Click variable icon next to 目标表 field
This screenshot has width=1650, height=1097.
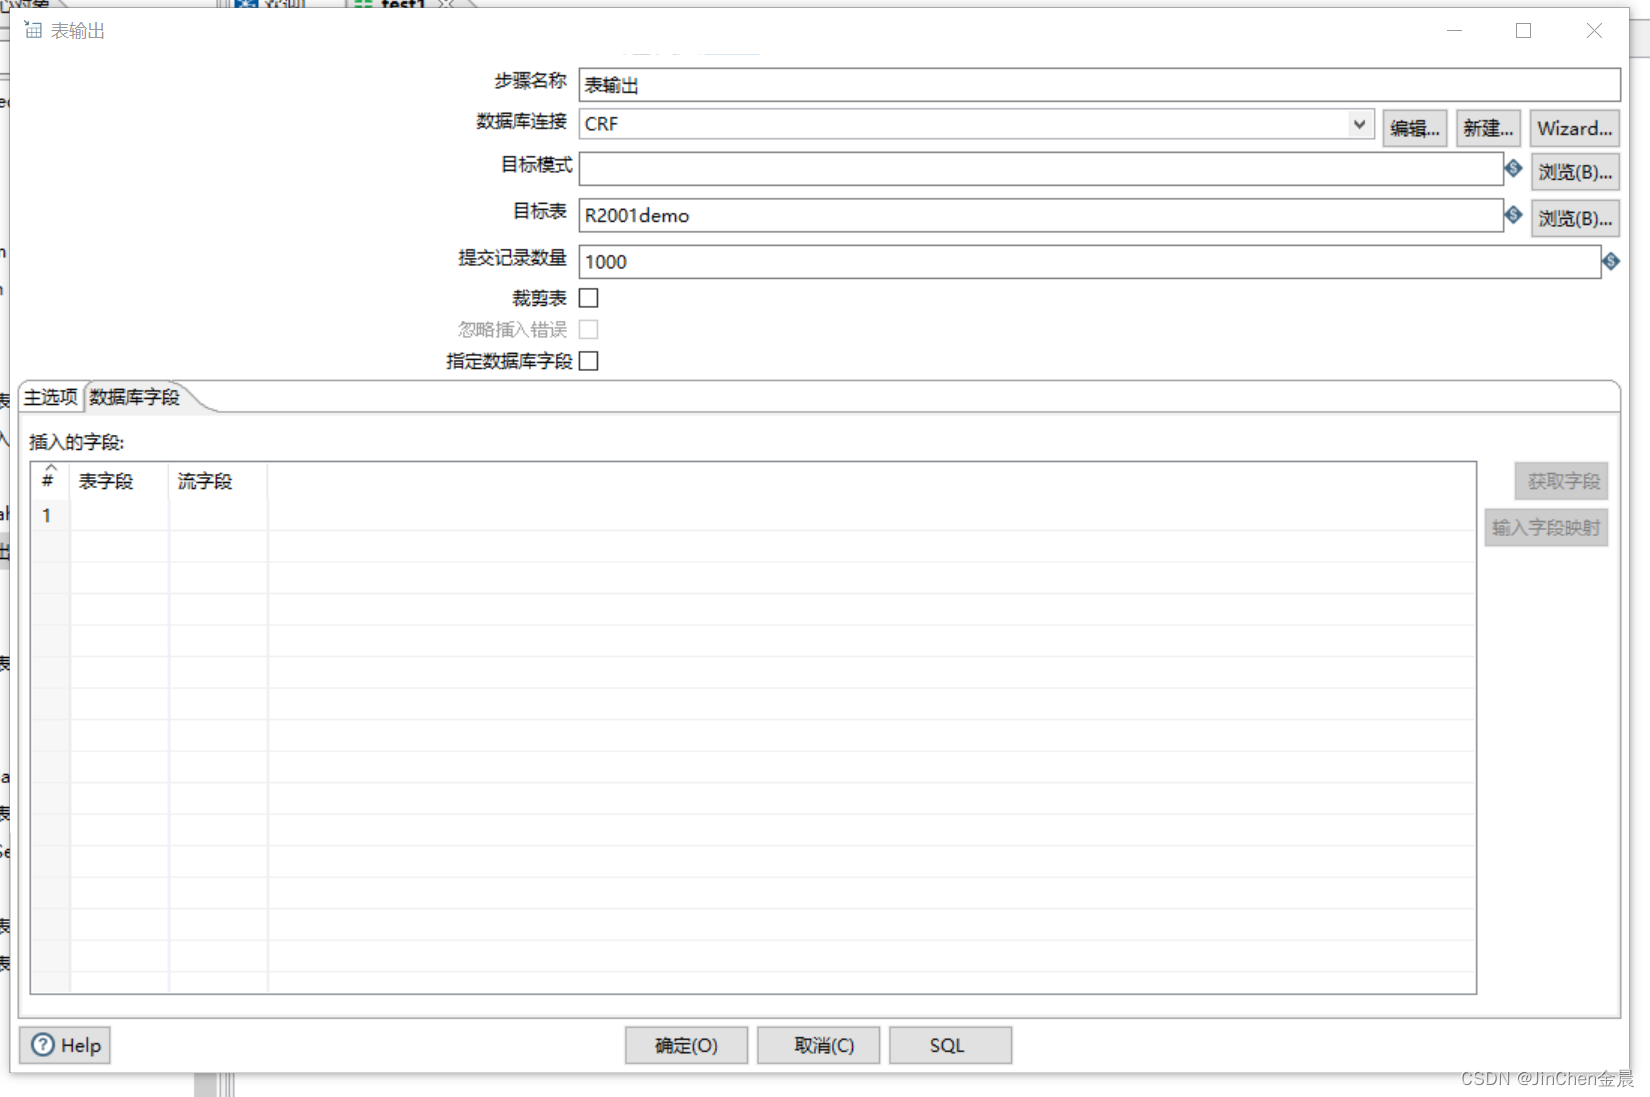[1513, 214]
